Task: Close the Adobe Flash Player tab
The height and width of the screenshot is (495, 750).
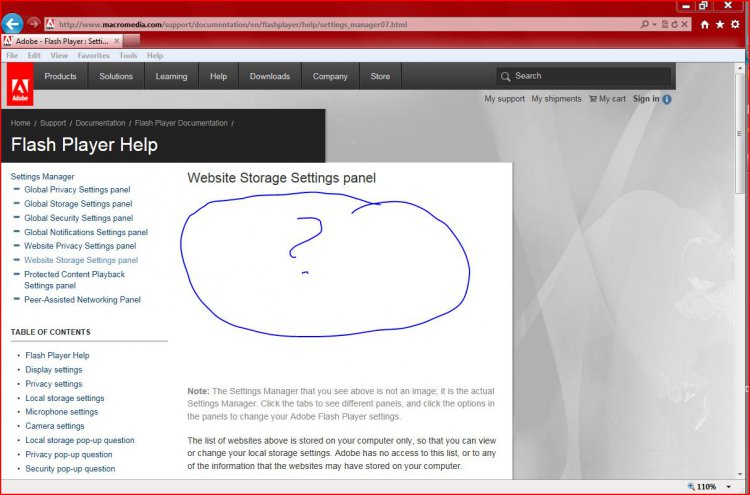Action: pyautogui.click(x=117, y=41)
